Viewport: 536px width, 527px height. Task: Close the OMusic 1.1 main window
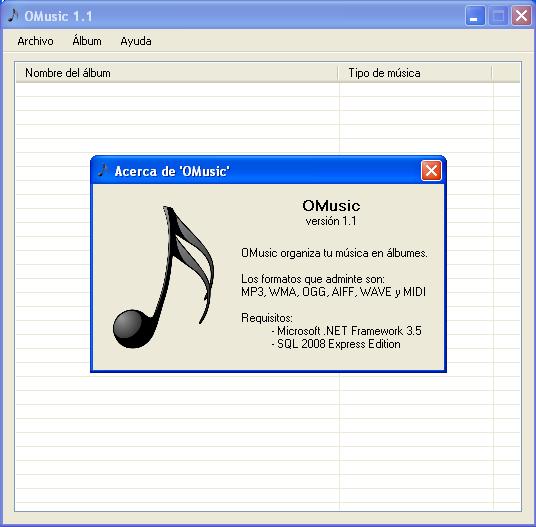pos(521,16)
